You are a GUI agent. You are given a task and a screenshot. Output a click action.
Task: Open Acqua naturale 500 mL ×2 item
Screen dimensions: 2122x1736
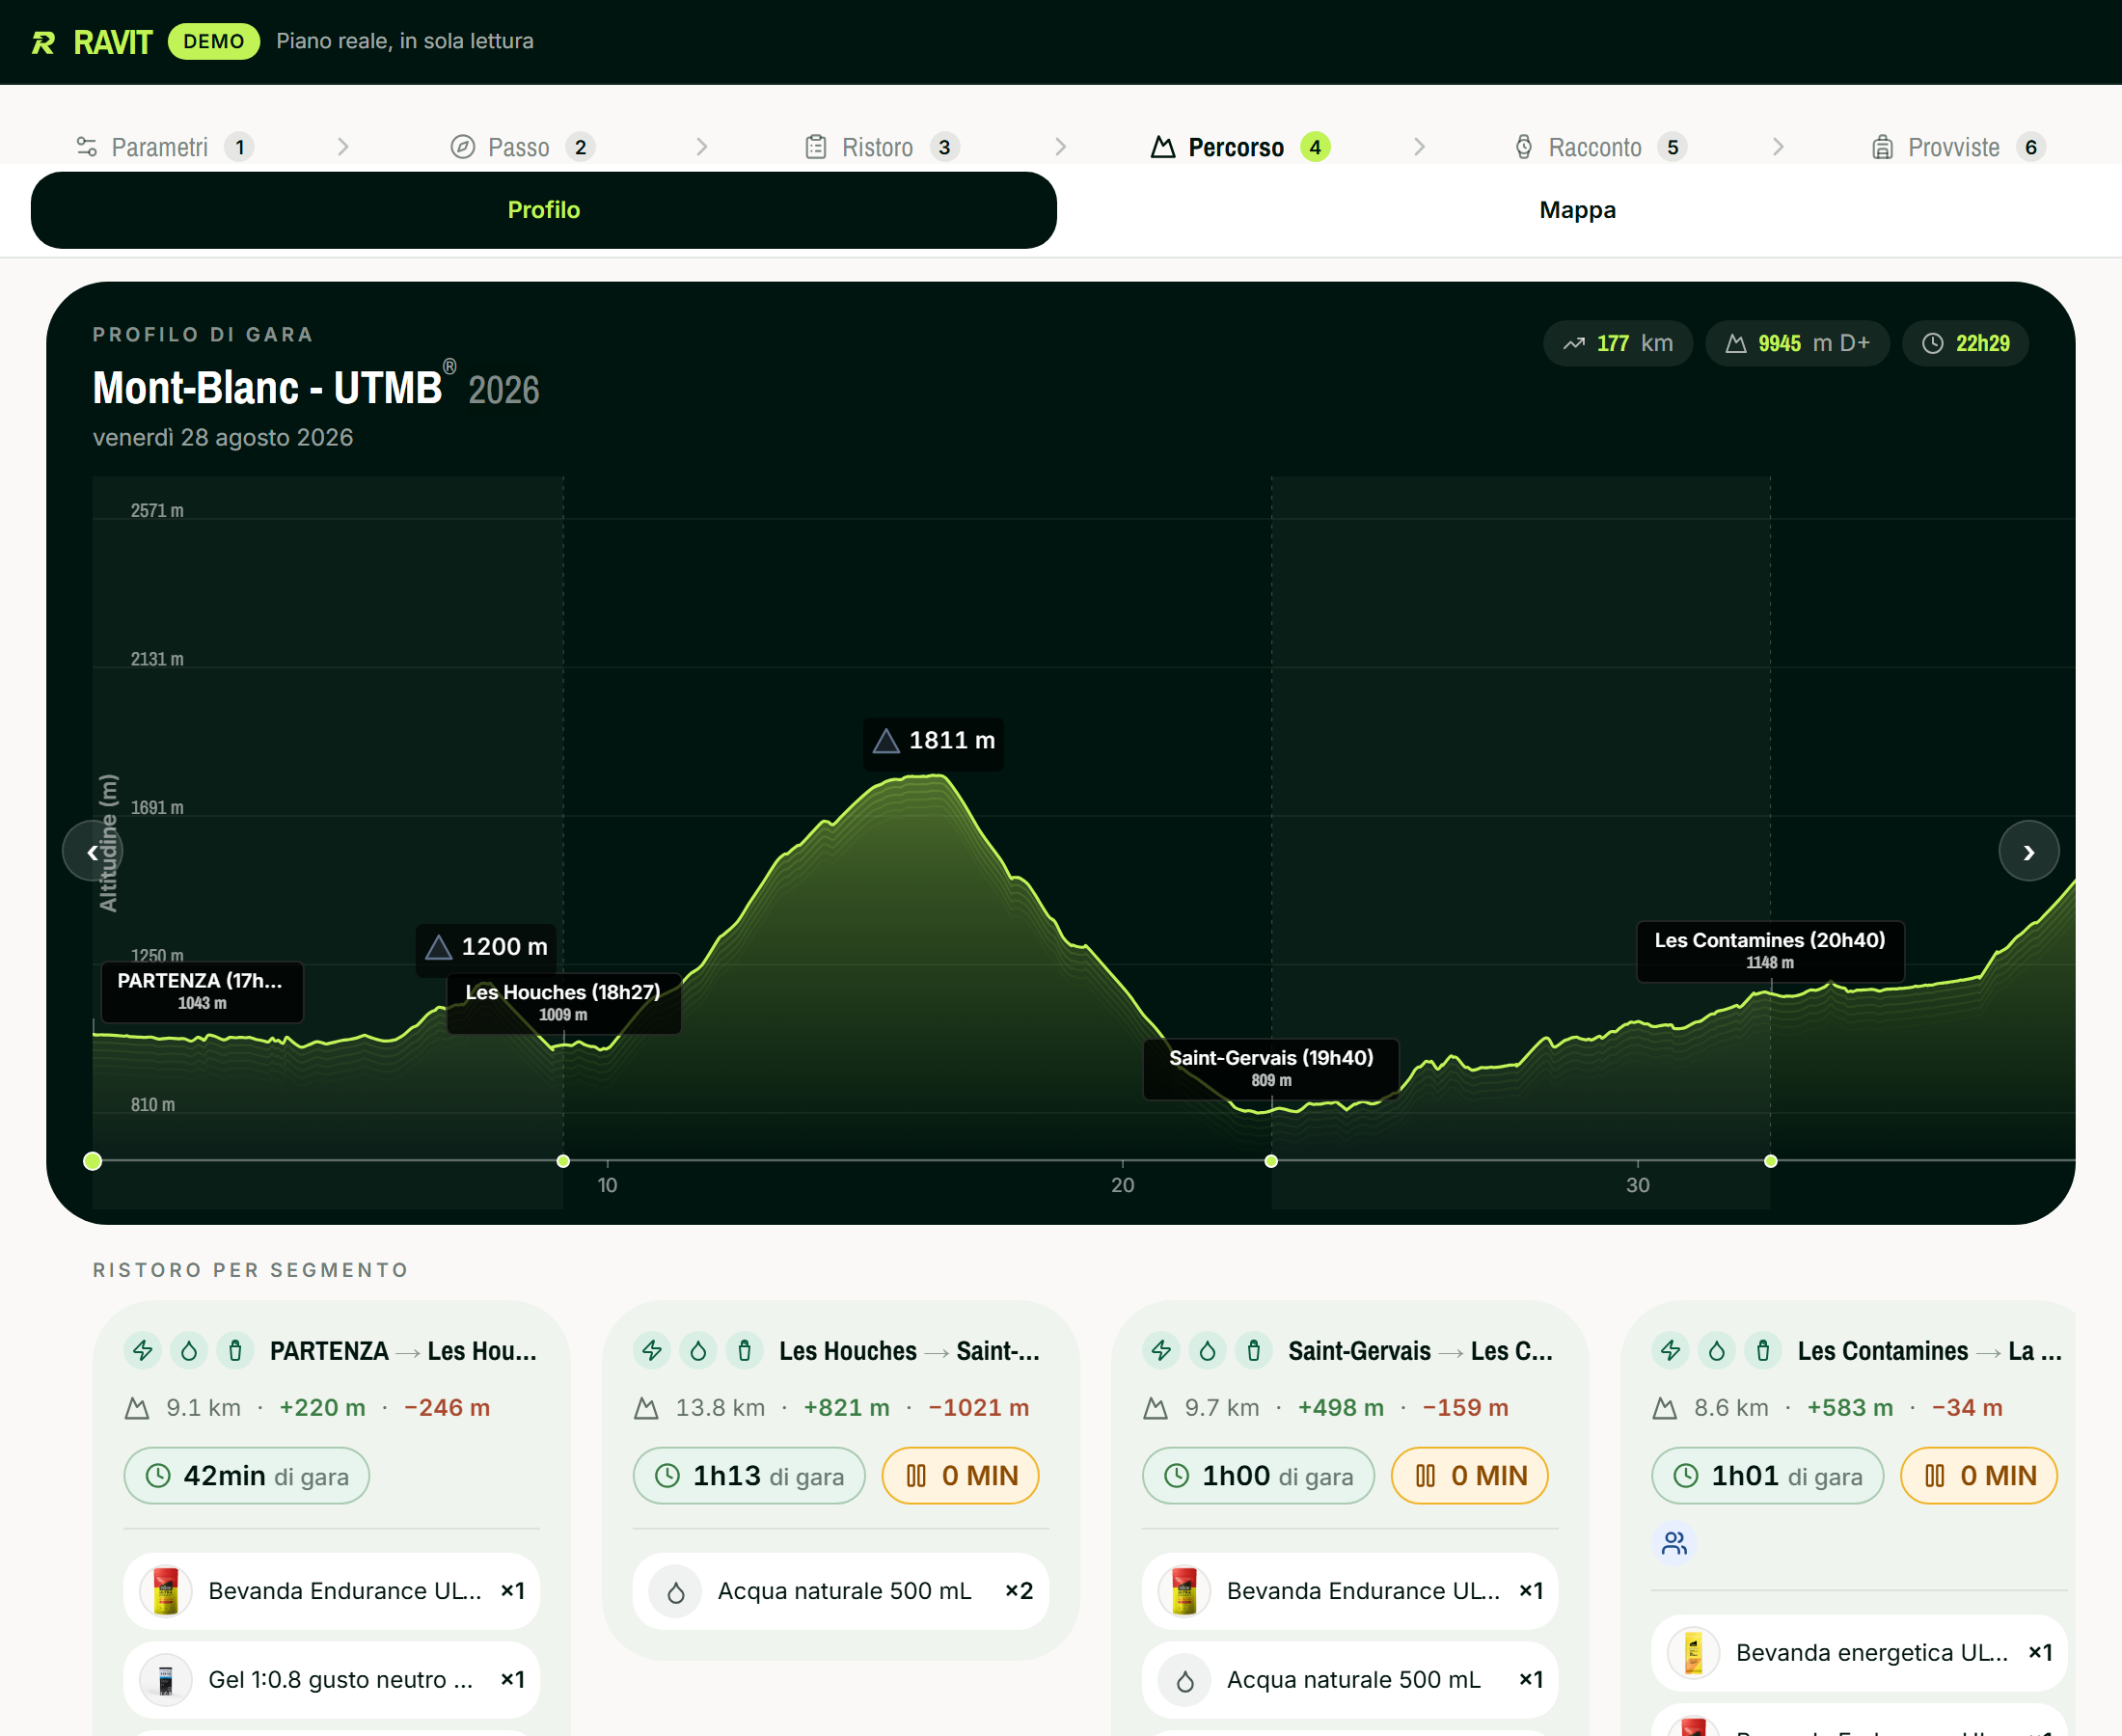(841, 1591)
